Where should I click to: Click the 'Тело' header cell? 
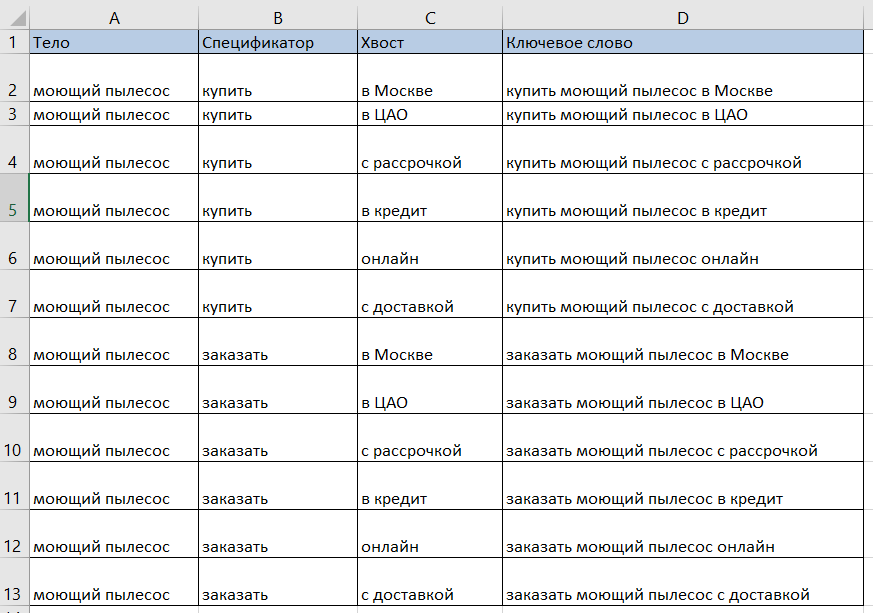coord(114,42)
